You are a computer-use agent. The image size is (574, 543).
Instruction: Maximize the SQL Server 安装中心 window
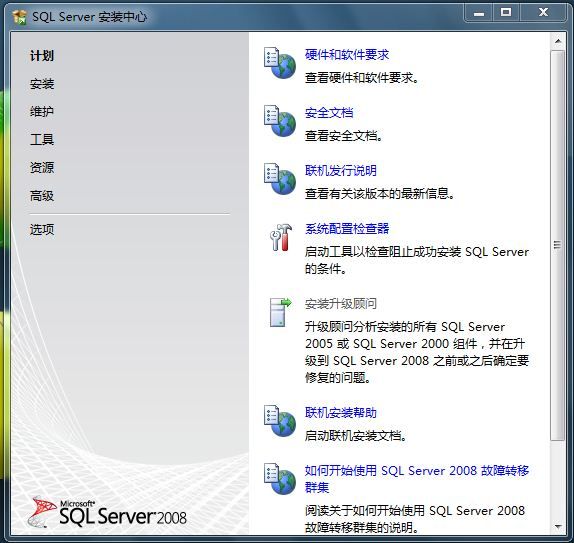pos(506,13)
